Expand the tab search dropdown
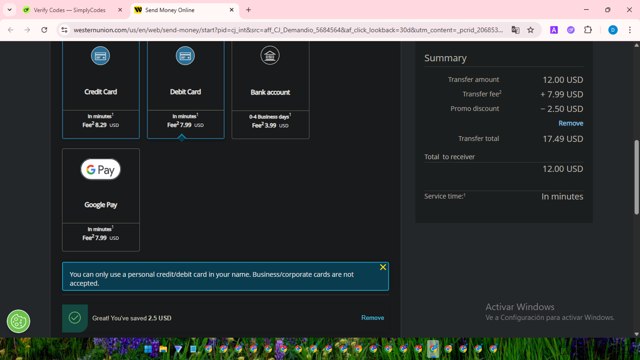The width and height of the screenshot is (640, 360). [9, 10]
